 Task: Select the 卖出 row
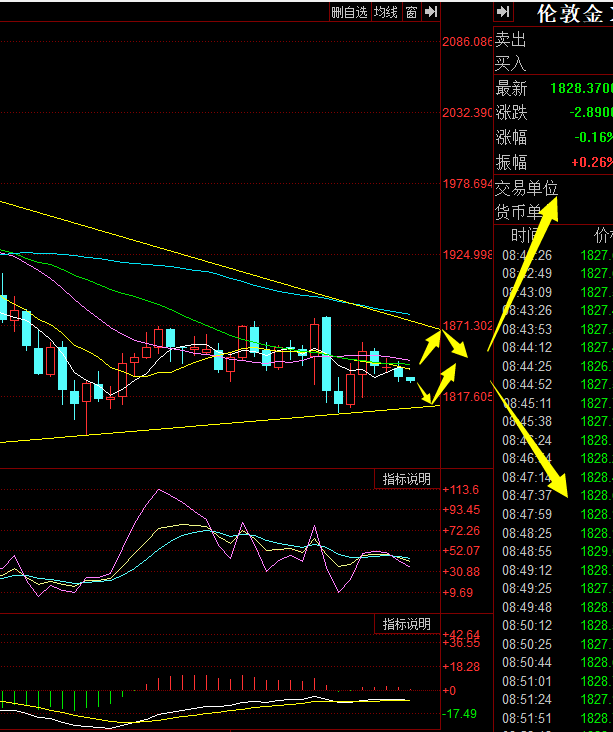tap(553, 39)
